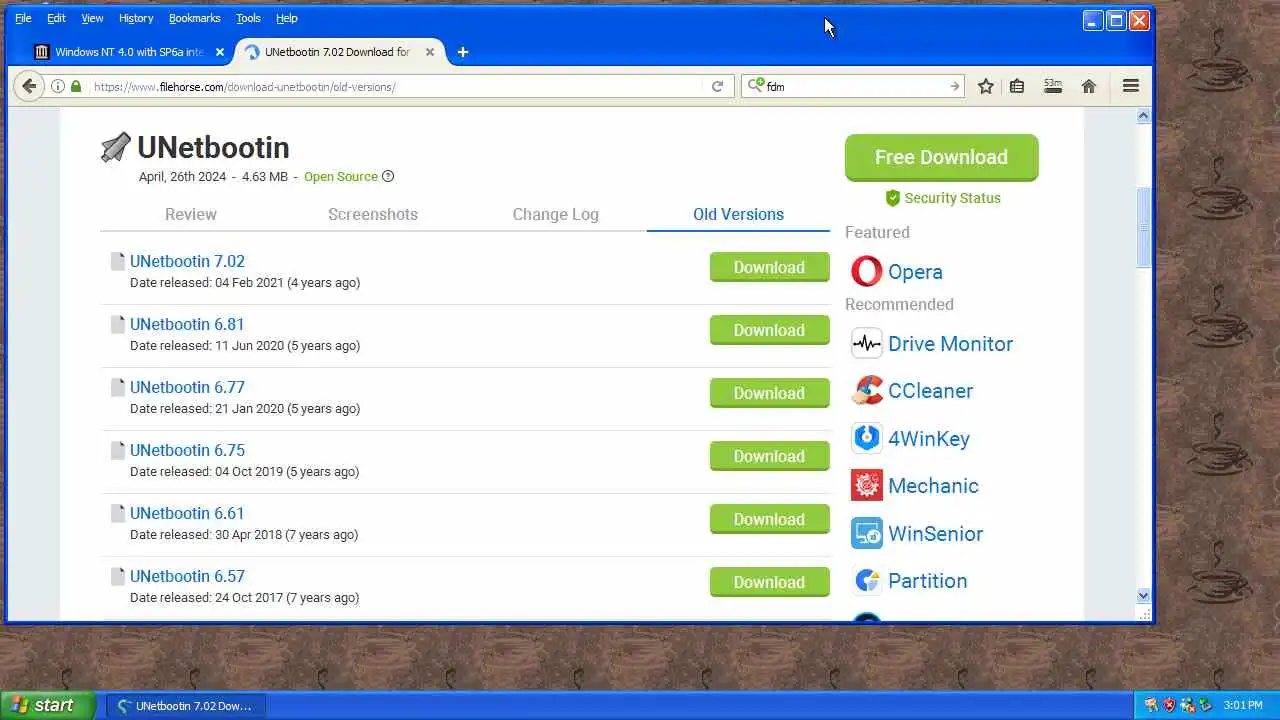Bookmark this page with the star icon
Viewport: 1280px width, 720px height.
[986, 87]
